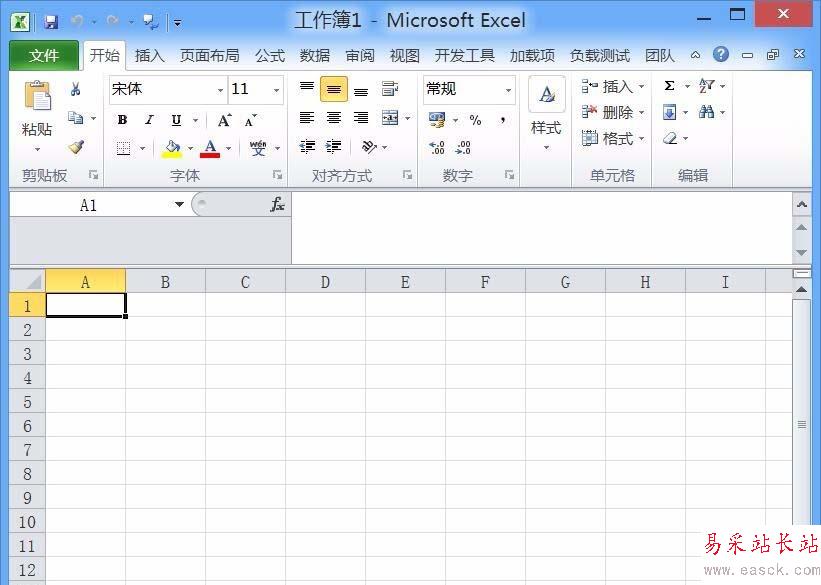Screen dimensions: 821x585
Task: Click the increase indent icon
Action: click(334, 147)
